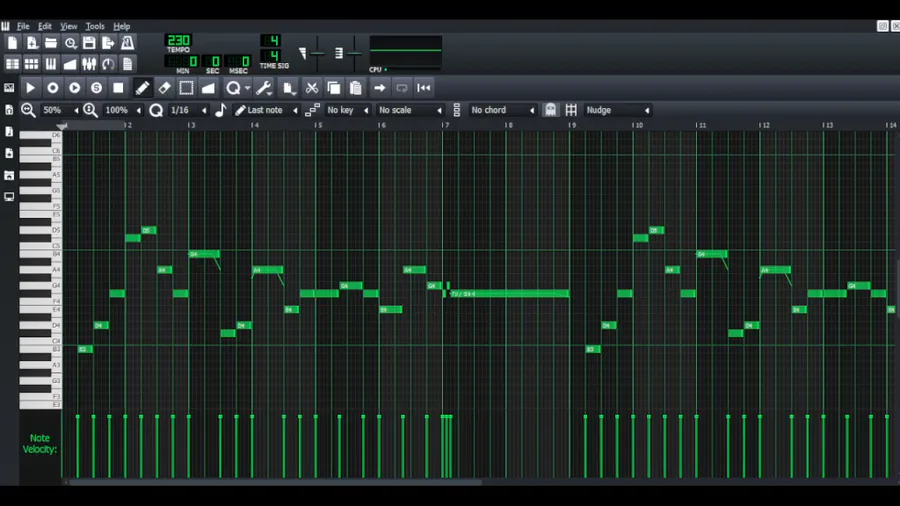Click the horizontal scrollbar at bottom
Viewport: 900px width, 506px height.
coord(276,482)
